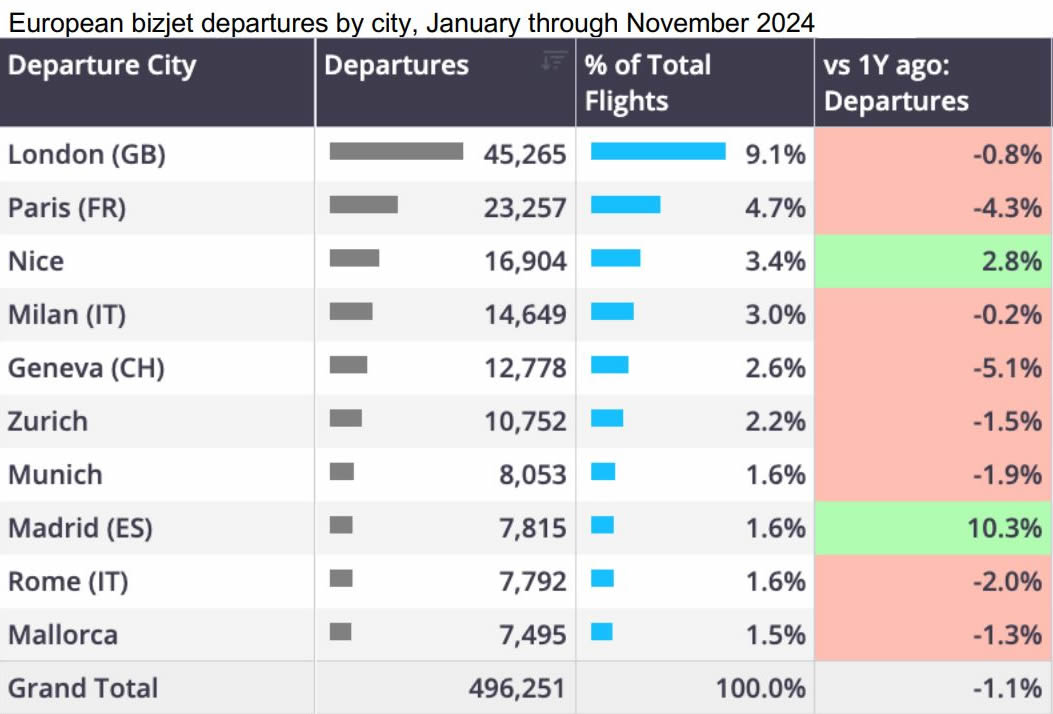Screen dimensions: 1053x714
Task: Click the Zurich city name
Action: point(48,421)
